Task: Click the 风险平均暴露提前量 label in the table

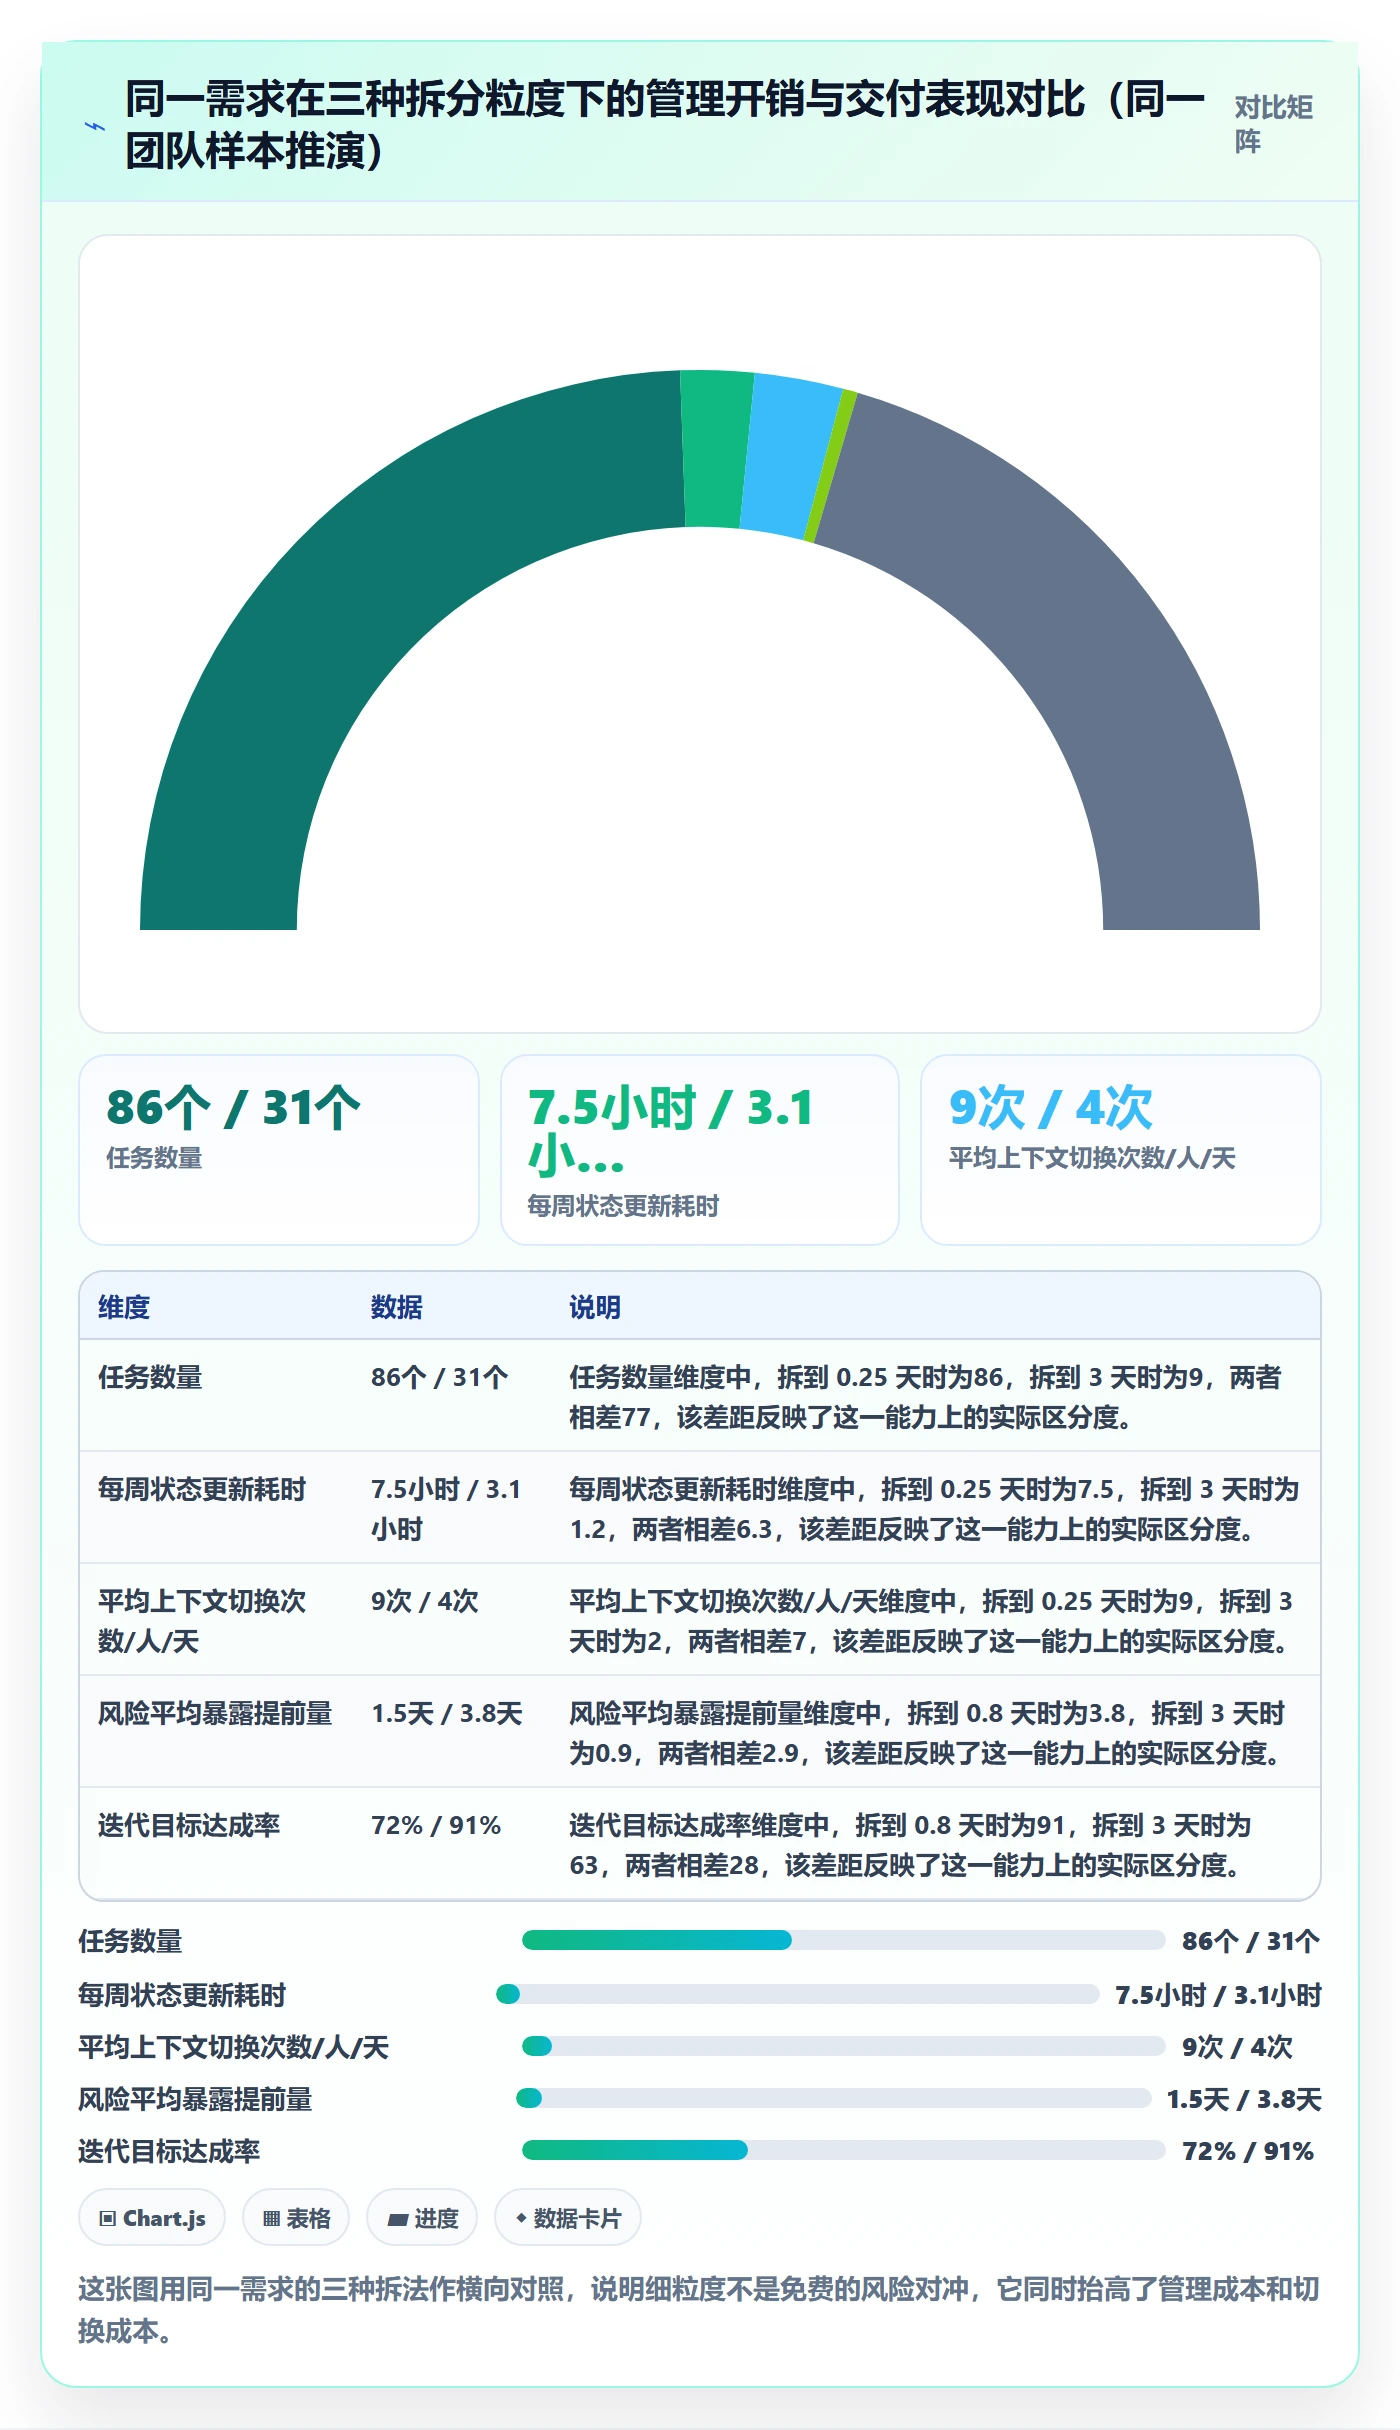Action: [215, 1714]
